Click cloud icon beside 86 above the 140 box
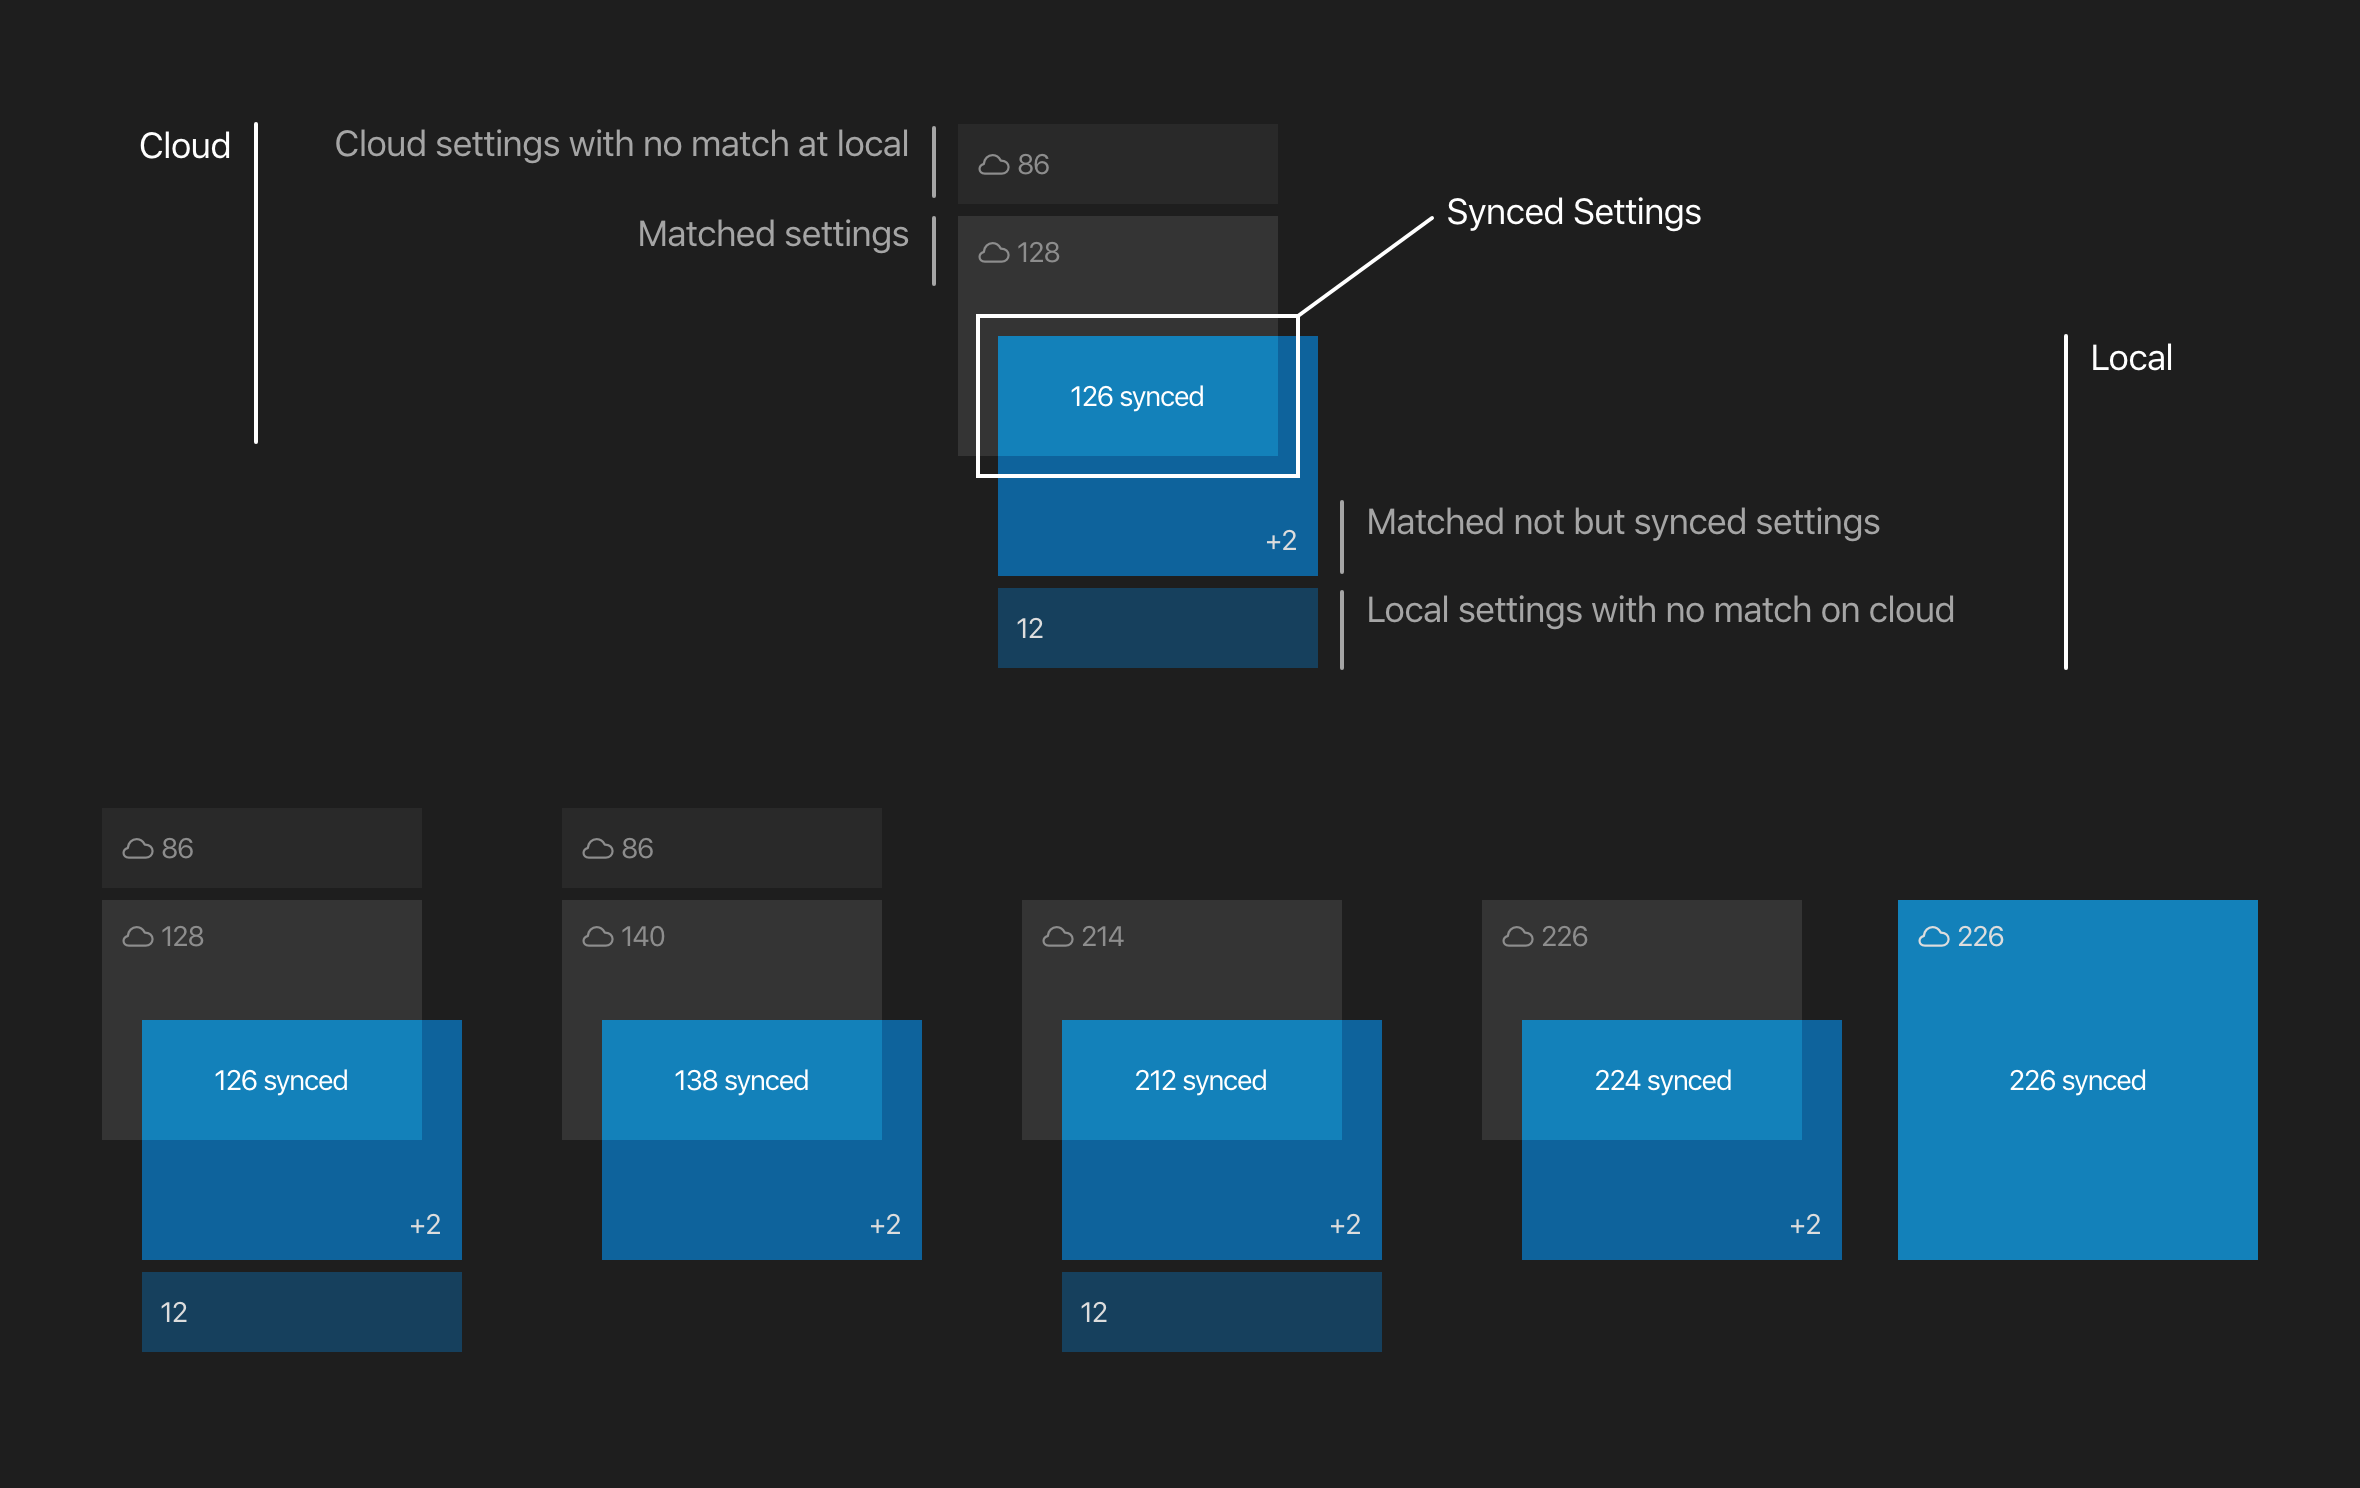The width and height of the screenshot is (2360, 1488). tap(598, 849)
